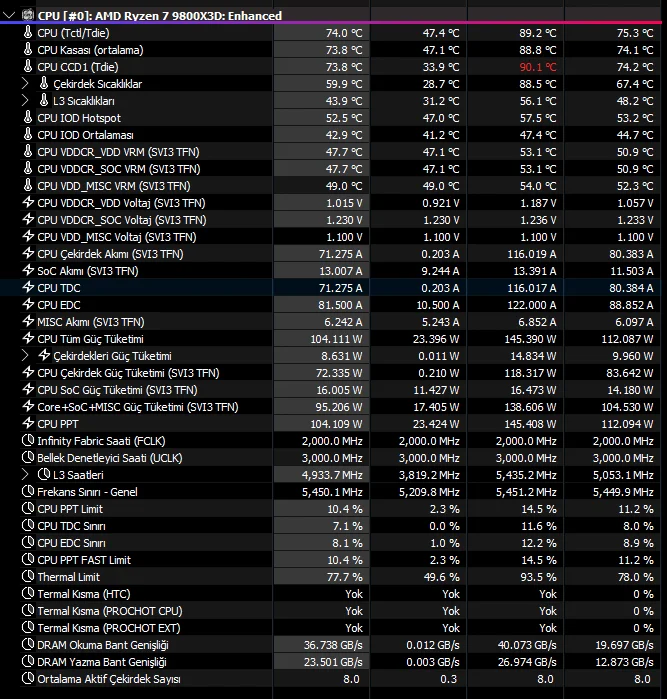Expand the Çekirdekleri Güç Tüketimi group

click(x=25, y=356)
